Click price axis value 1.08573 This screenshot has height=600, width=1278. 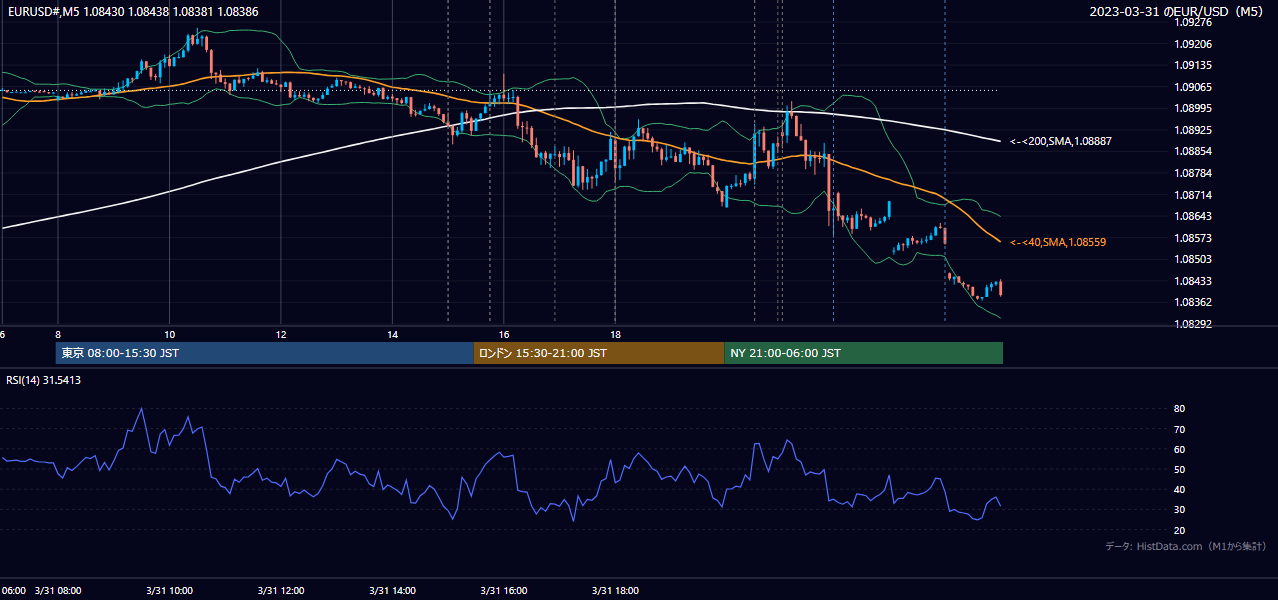pyautogui.click(x=1193, y=238)
